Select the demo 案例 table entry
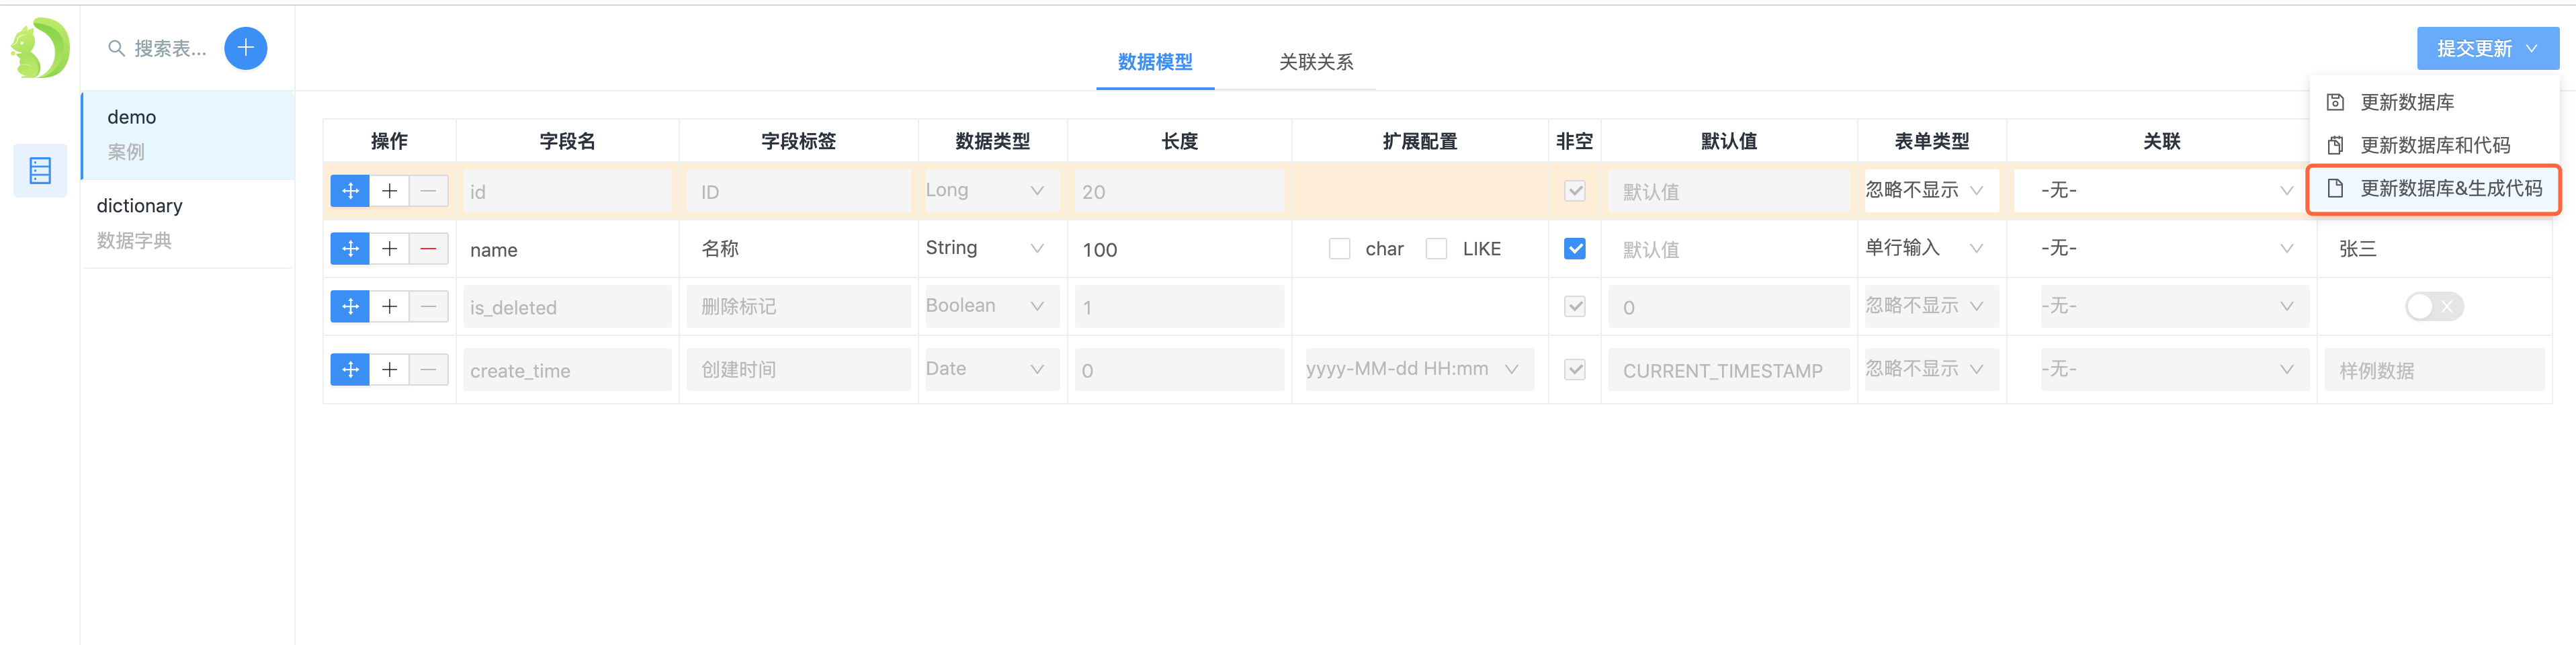Image resolution: width=2576 pixels, height=645 pixels. coord(188,135)
